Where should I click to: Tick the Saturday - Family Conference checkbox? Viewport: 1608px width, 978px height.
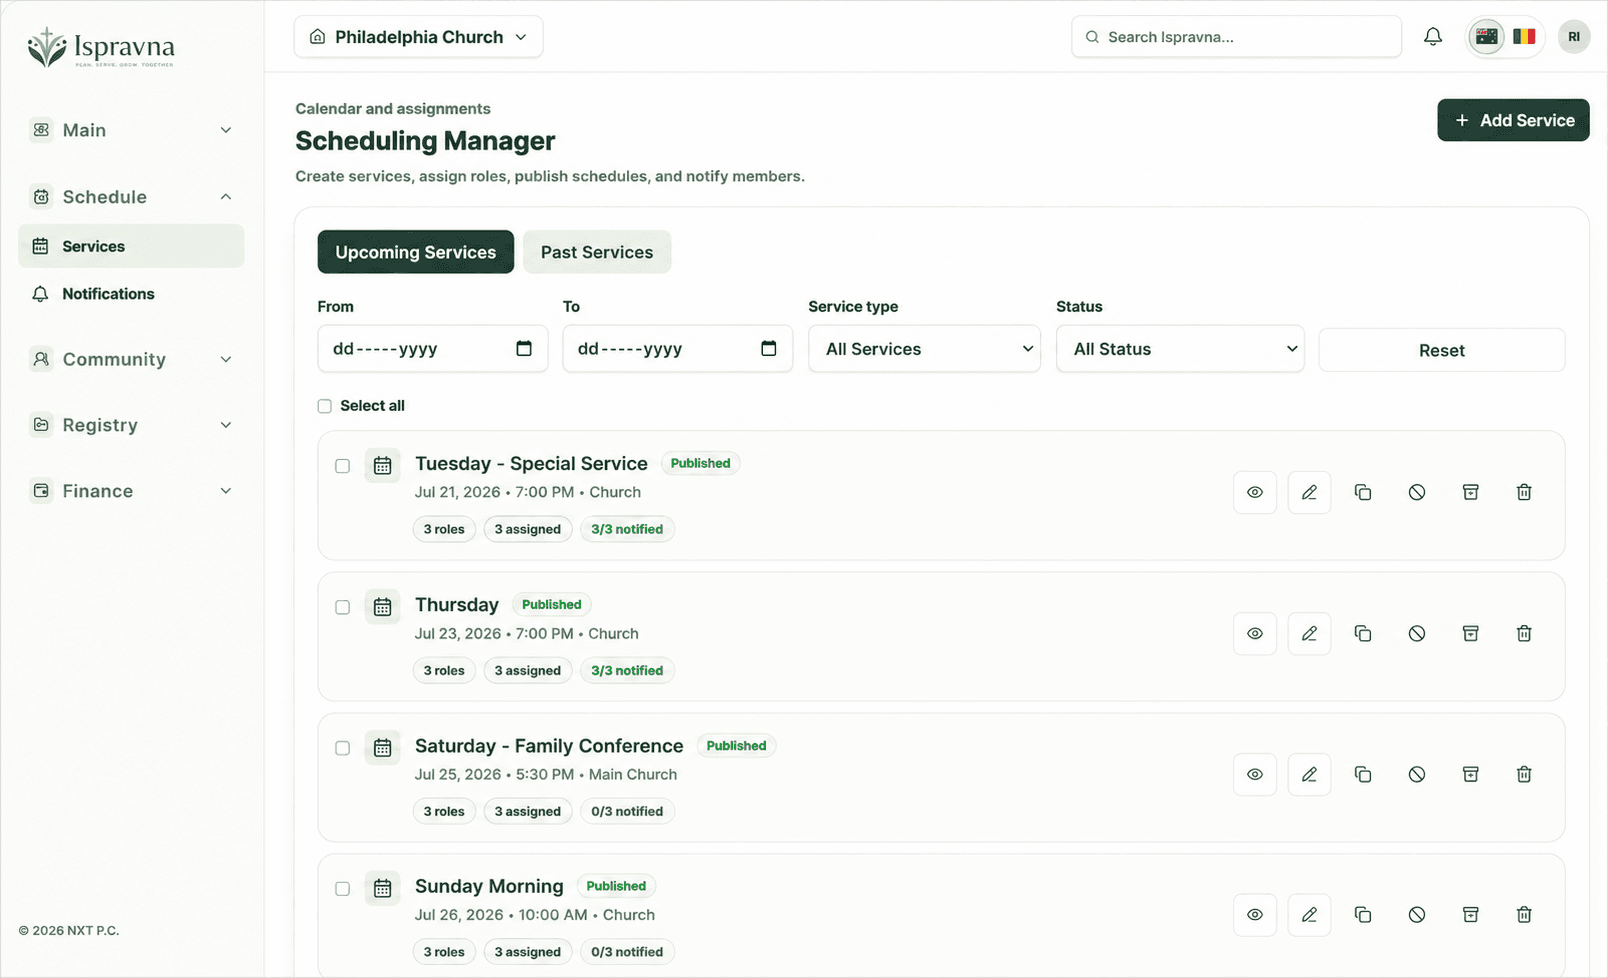pyautogui.click(x=342, y=748)
